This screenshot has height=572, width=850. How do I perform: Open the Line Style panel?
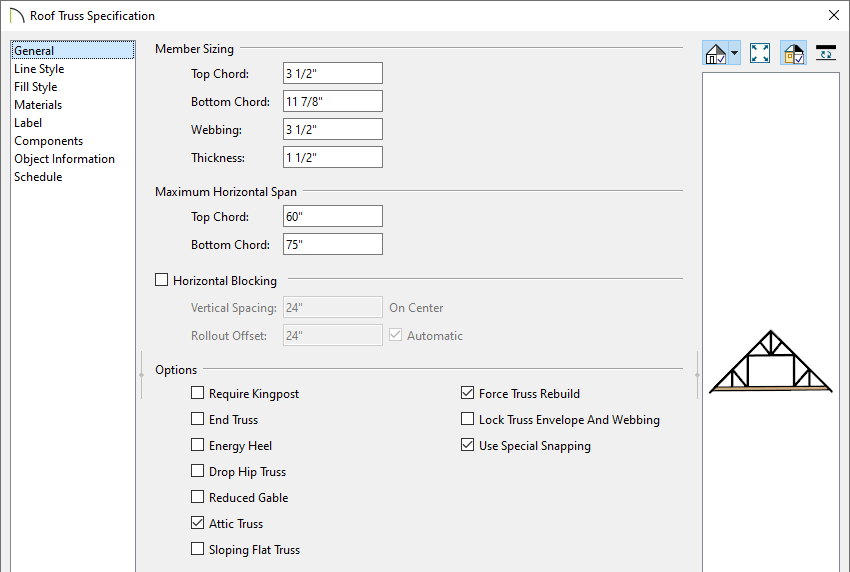click(39, 69)
